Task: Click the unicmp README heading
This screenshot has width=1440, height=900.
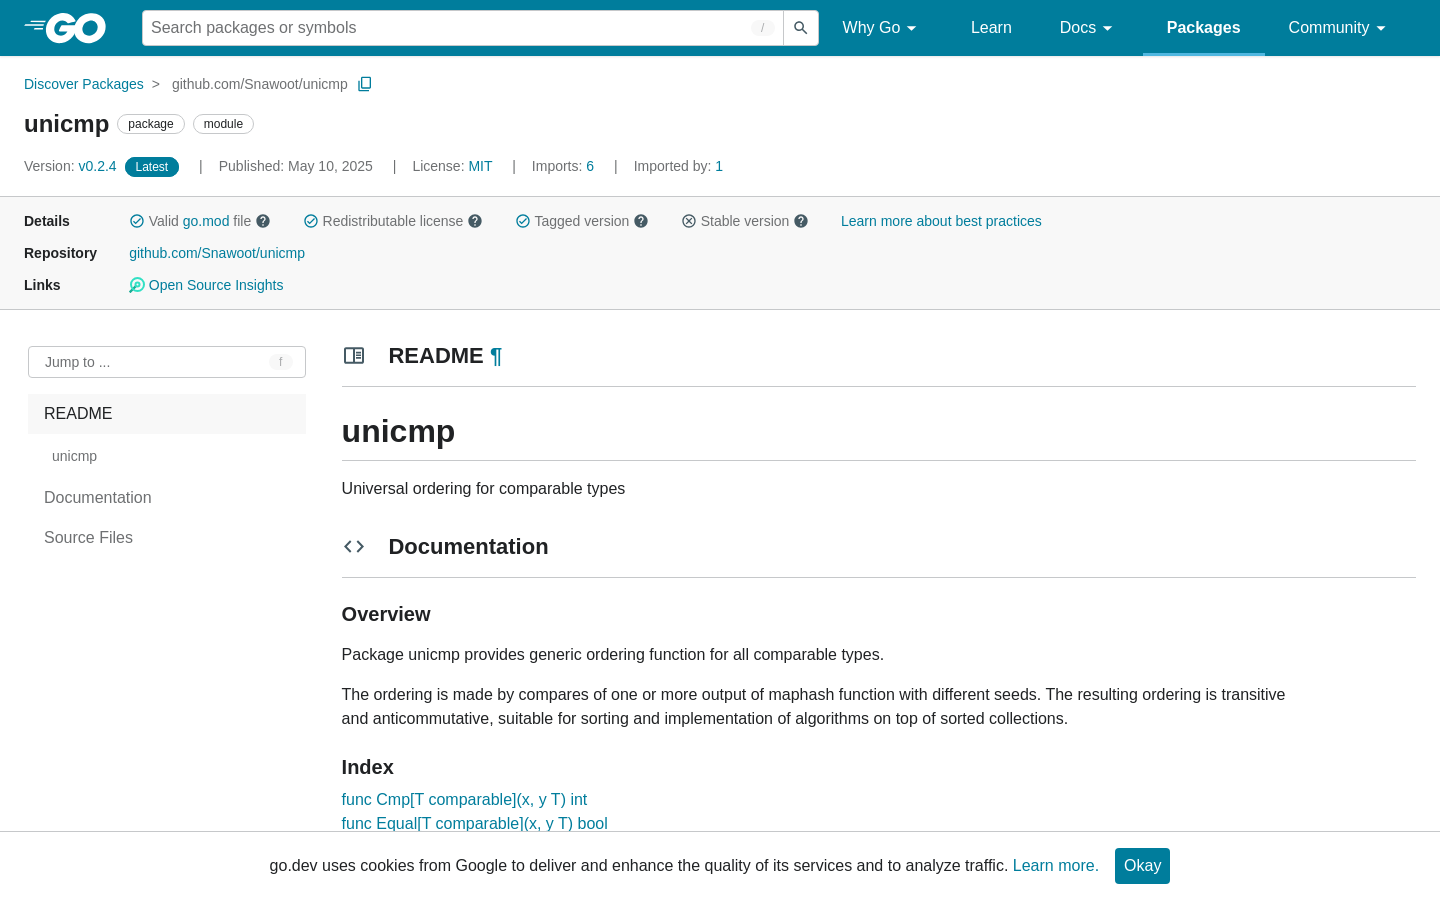Action: pyautogui.click(x=398, y=431)
